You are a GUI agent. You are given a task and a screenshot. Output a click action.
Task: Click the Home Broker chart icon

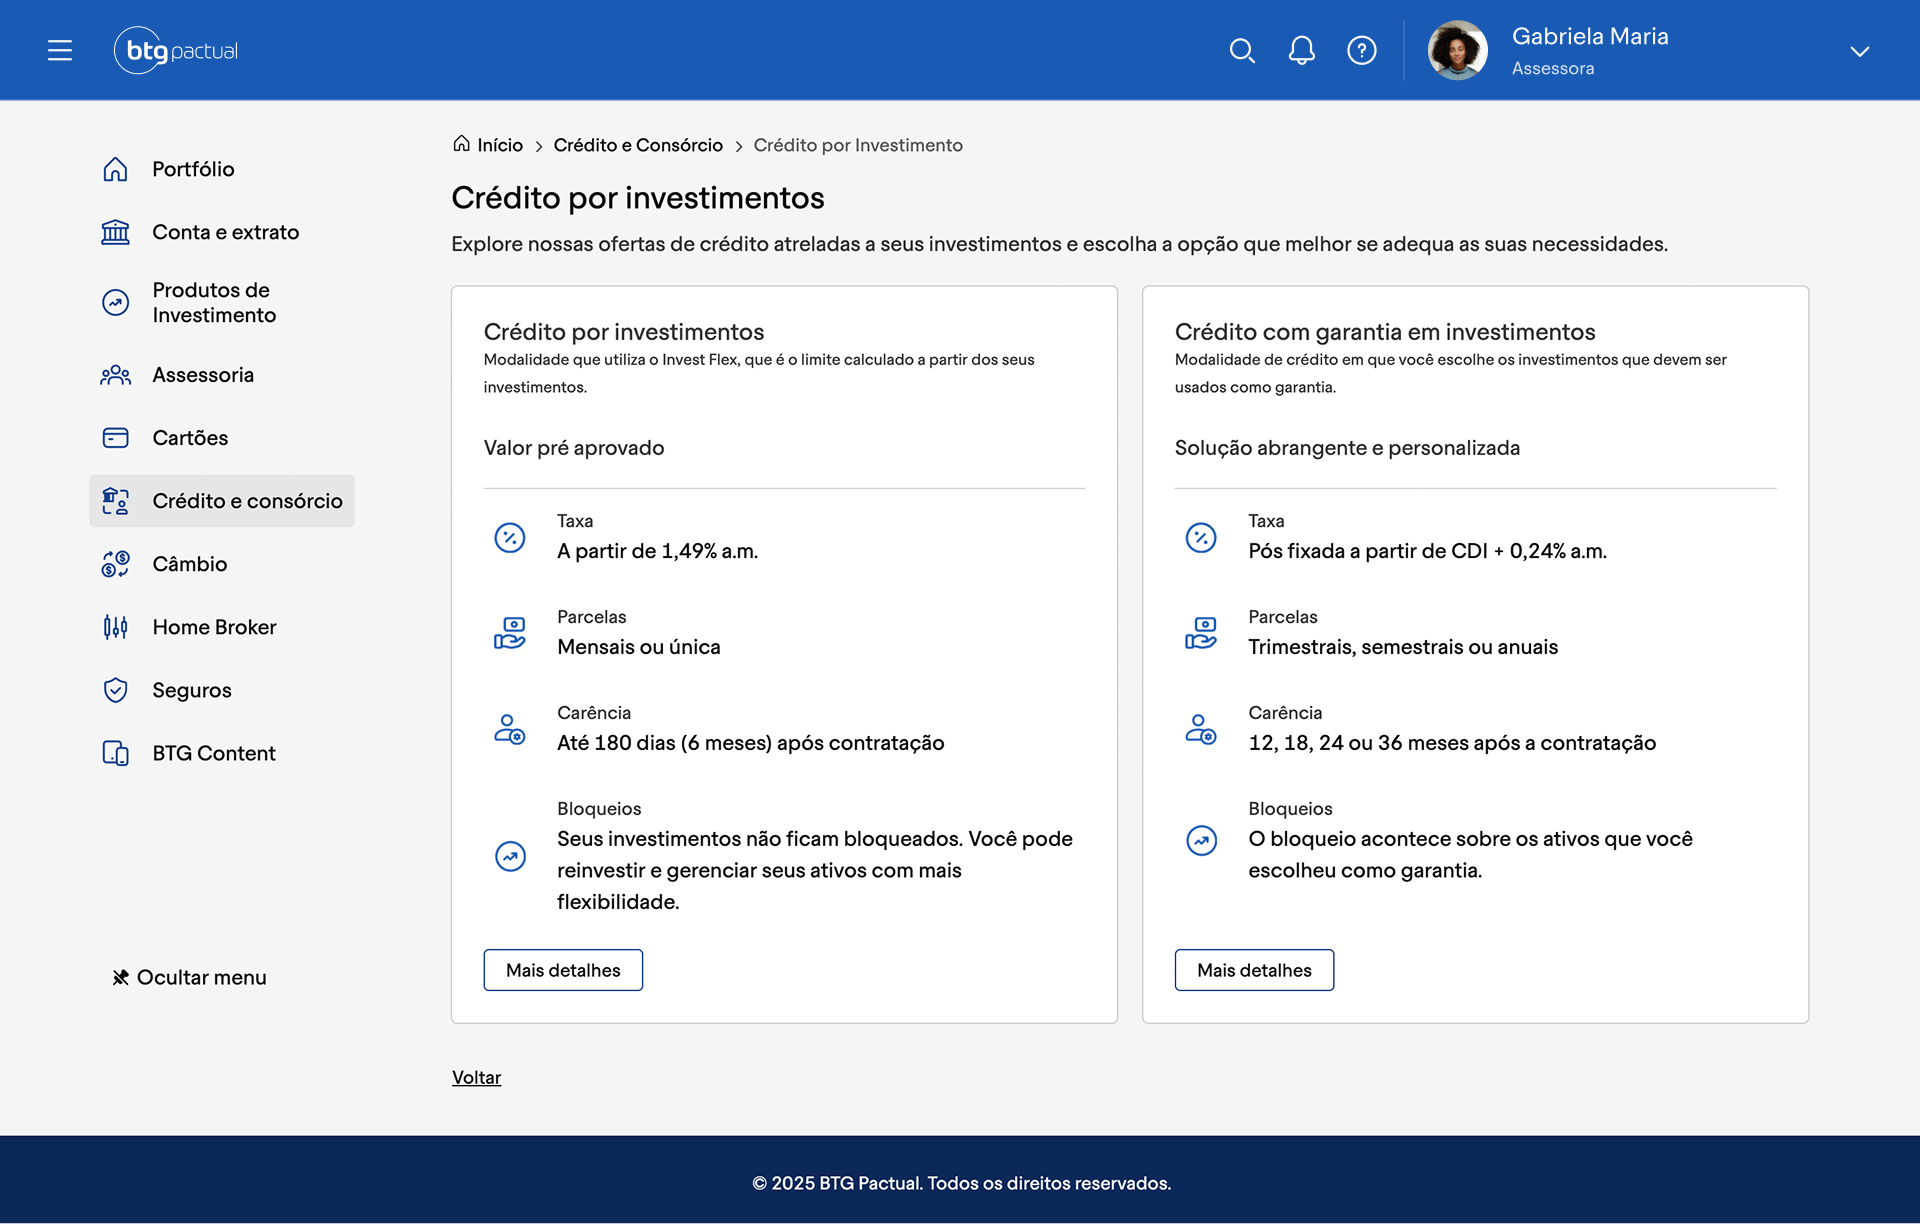click(x=115, y=627)
